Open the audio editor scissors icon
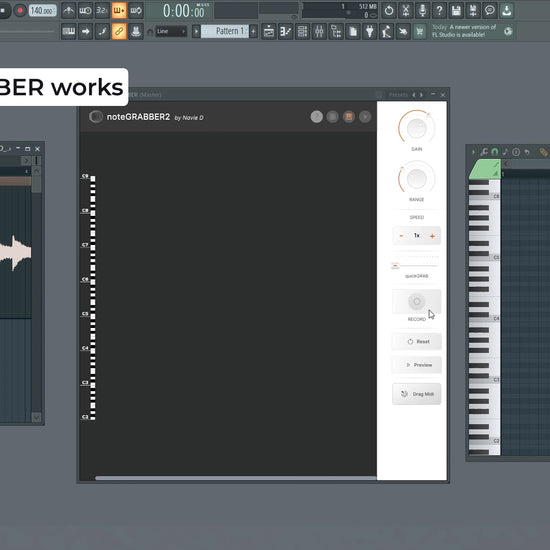The image size is (550, 550). (x=406, y=11)
